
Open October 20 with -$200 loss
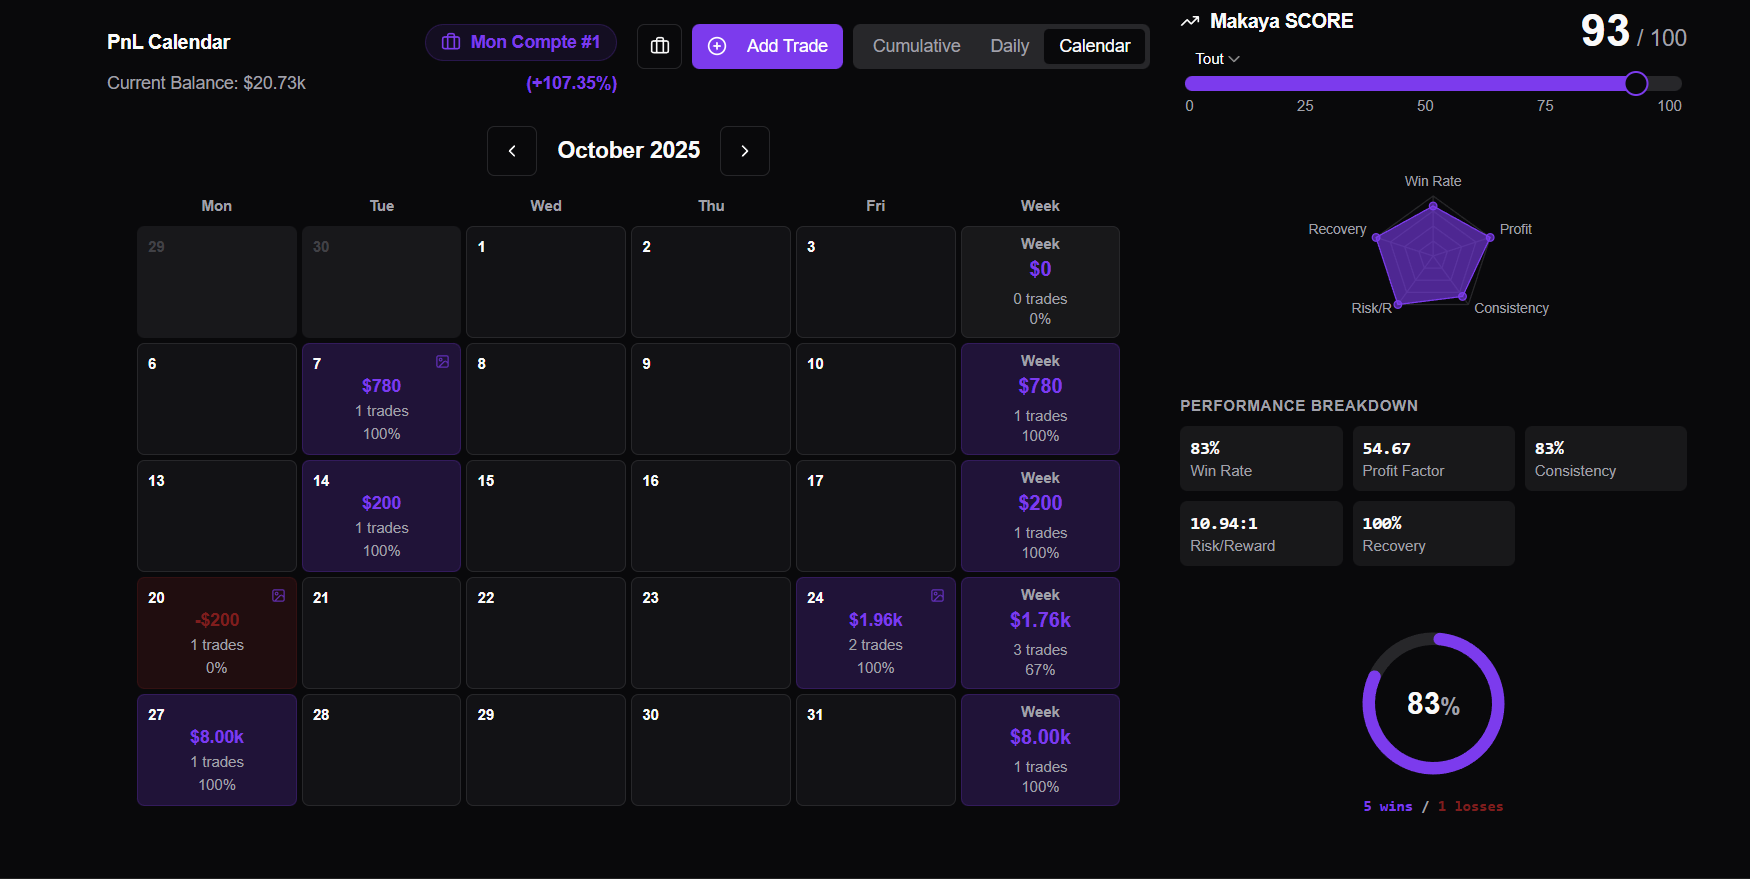point(217,633)
